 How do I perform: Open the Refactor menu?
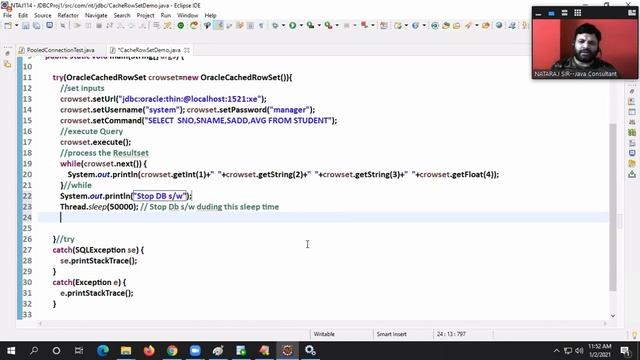[68, 16]
